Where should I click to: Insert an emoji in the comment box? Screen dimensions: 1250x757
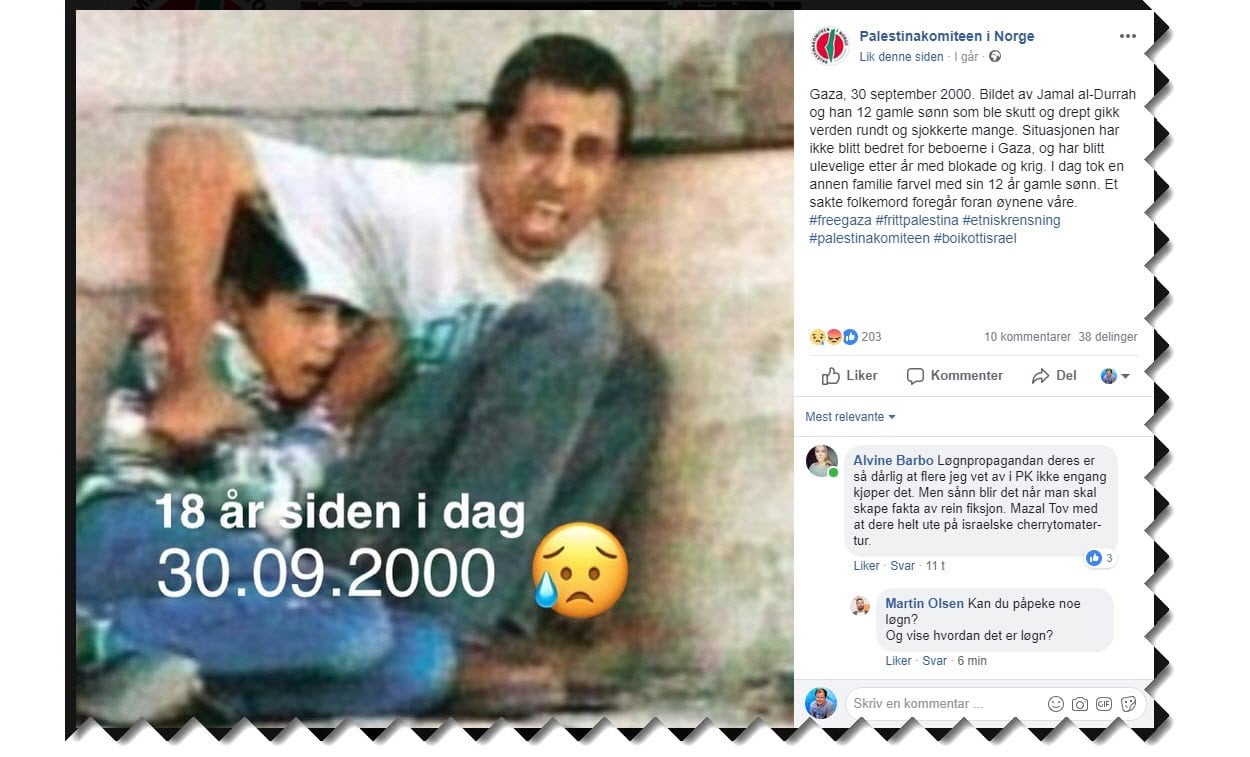click(1056, 704)
